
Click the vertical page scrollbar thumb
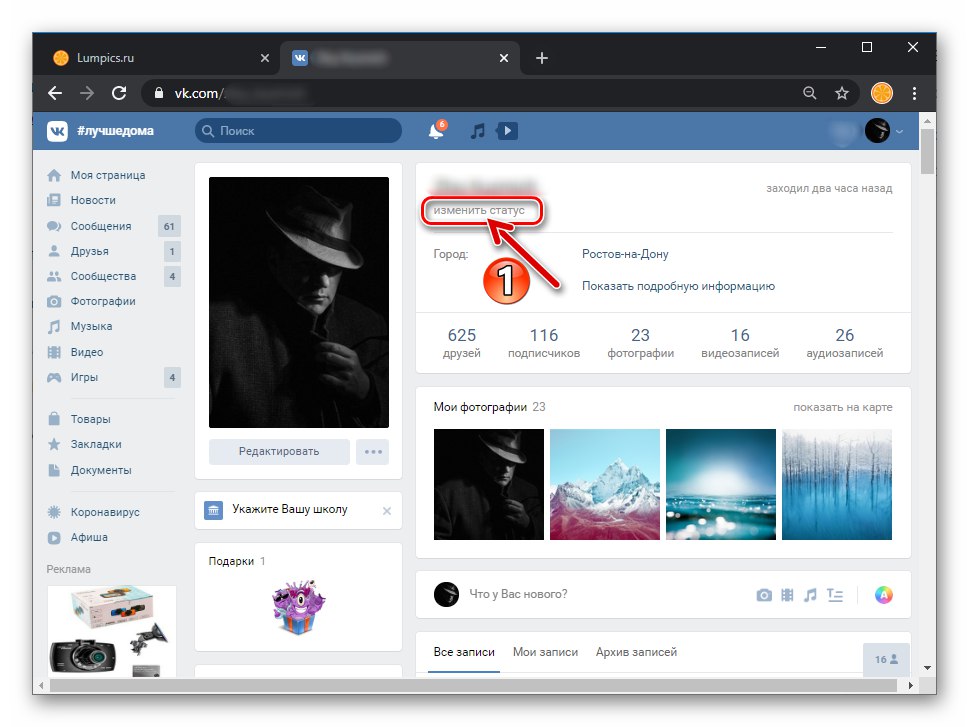coord(927,151)
